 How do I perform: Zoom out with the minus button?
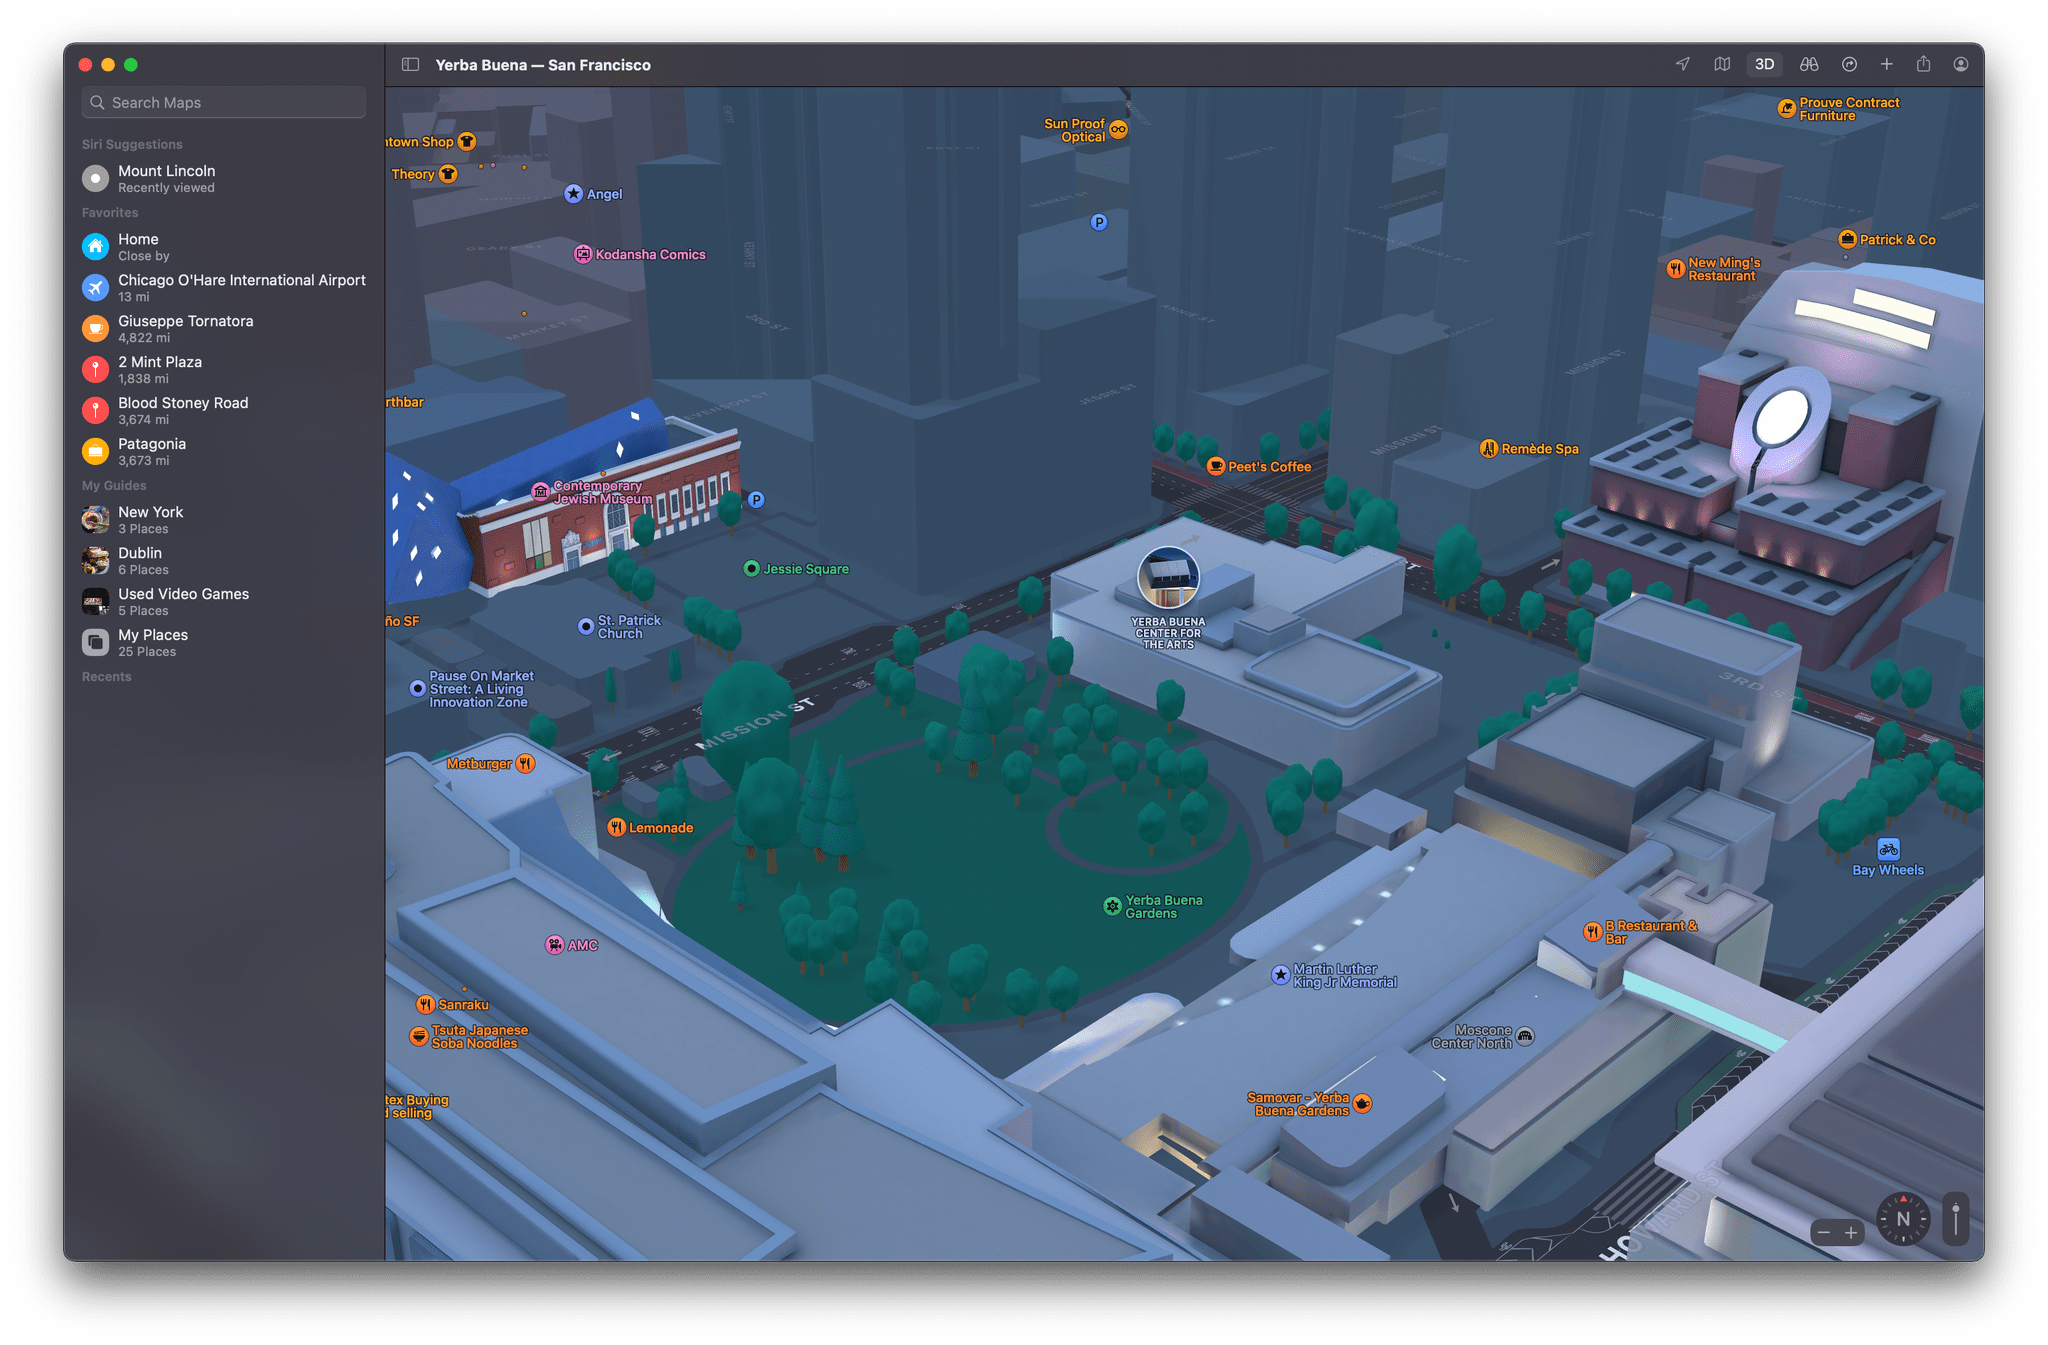(x=1824, y=1232)
